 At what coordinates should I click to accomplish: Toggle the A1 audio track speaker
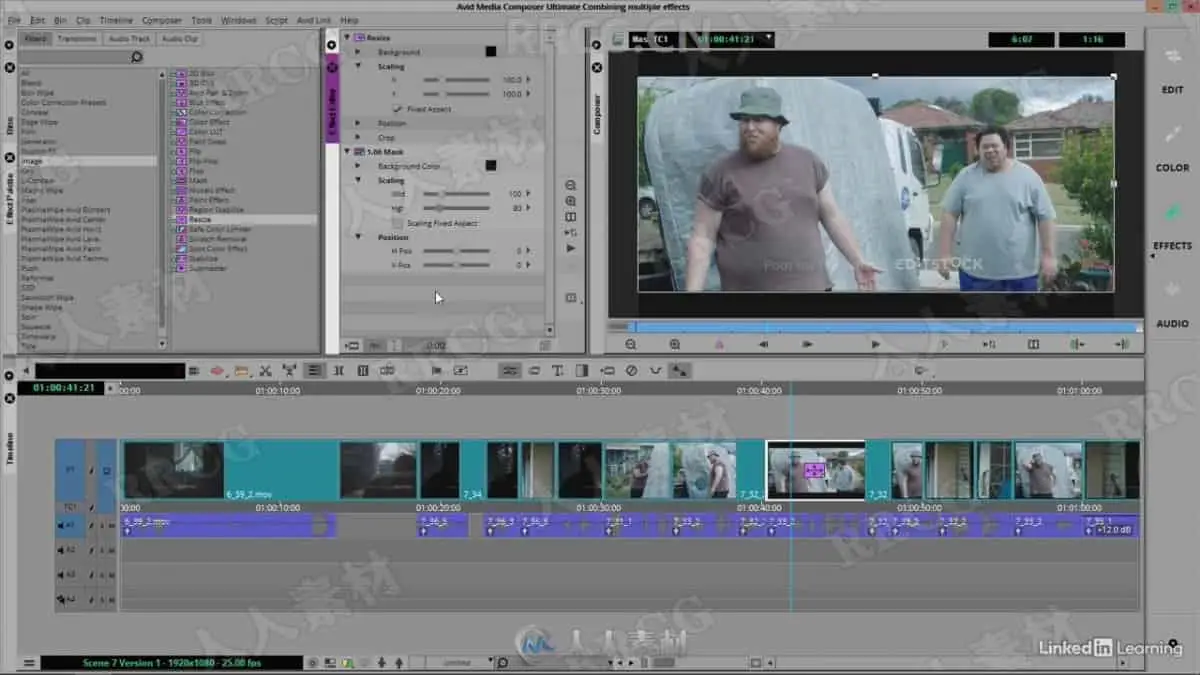[x=59, y=526]
